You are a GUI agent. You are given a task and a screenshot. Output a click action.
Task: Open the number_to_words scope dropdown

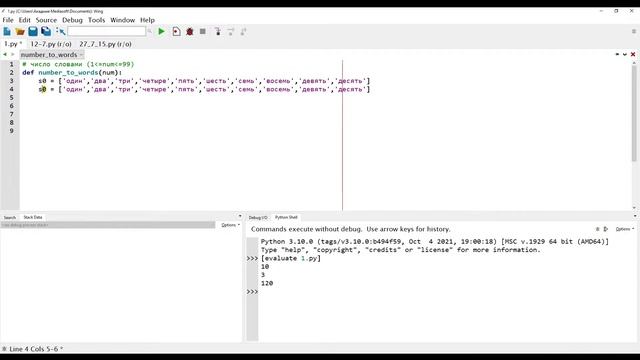[52, 54]
